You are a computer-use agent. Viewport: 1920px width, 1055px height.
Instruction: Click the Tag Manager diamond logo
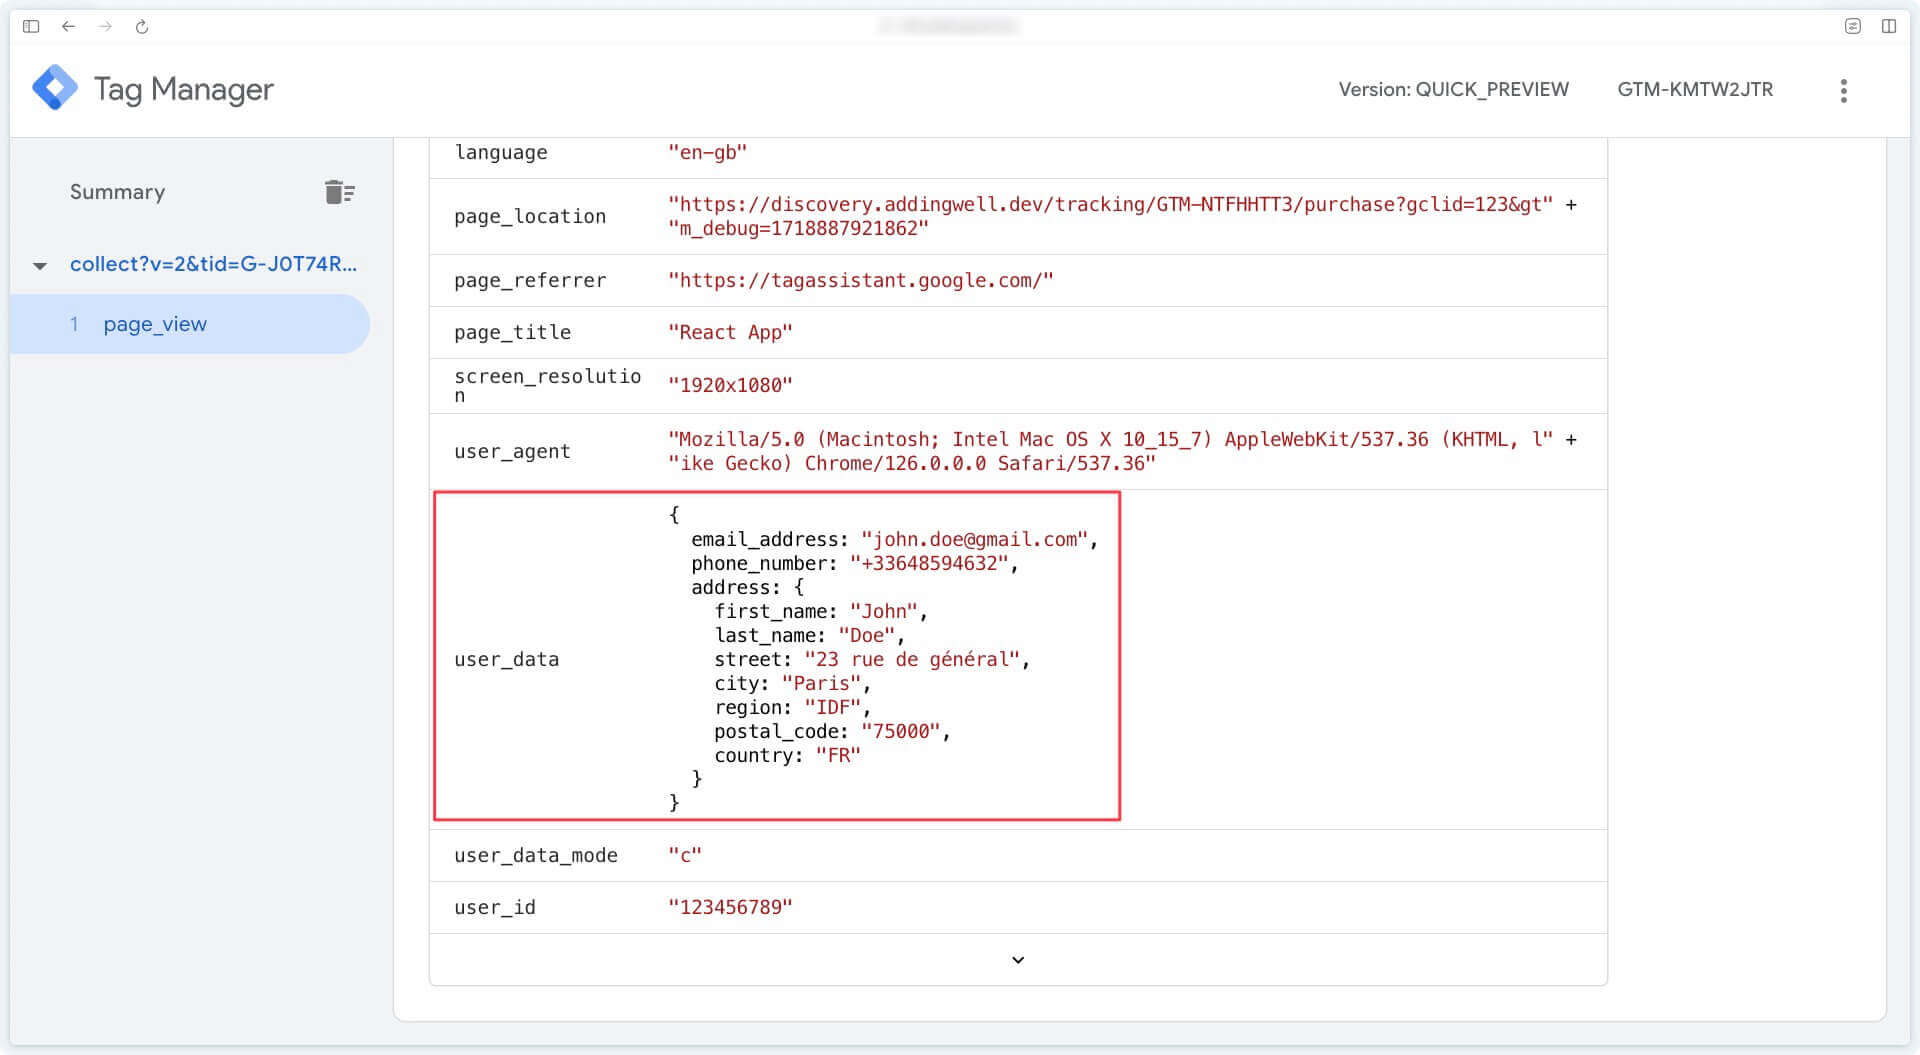click(x=55, y=88)
